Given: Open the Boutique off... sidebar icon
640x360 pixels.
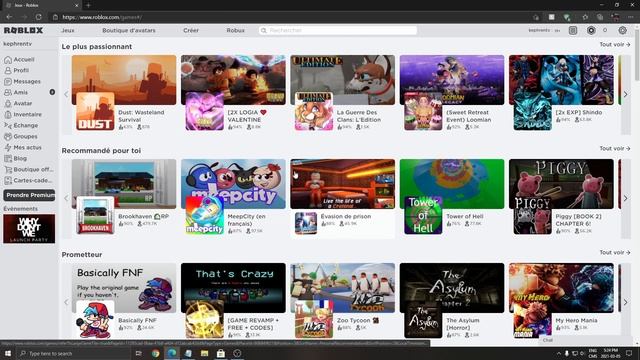Looking at the screenshot, I should (x=8, y=170).
